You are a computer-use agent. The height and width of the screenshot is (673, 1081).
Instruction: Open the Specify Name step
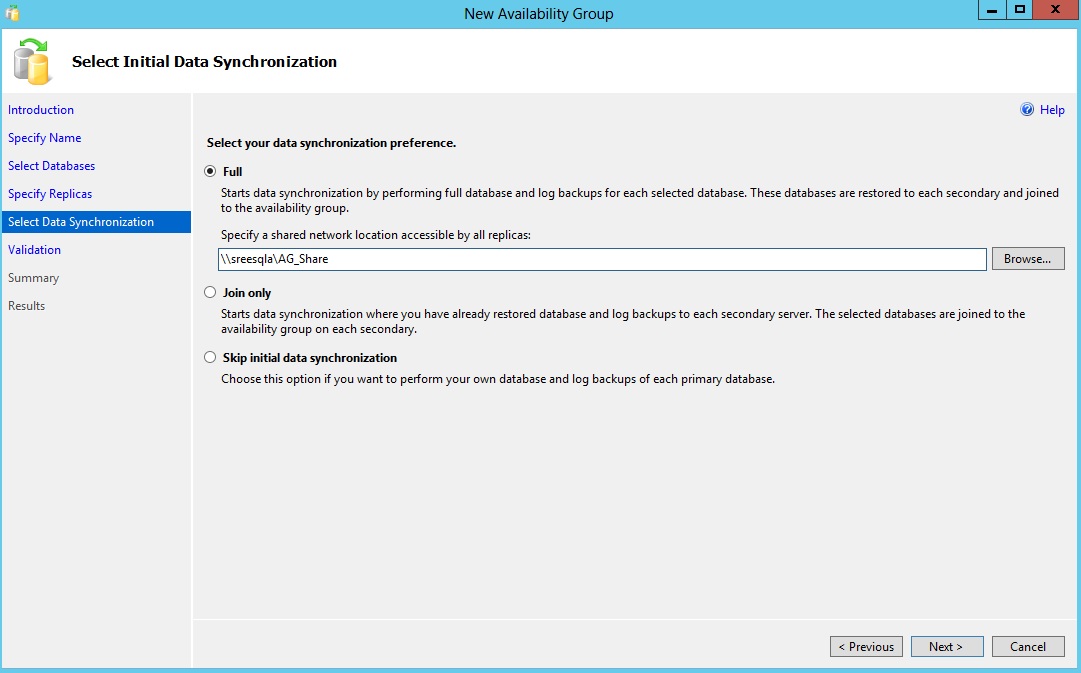pos(45,138)
